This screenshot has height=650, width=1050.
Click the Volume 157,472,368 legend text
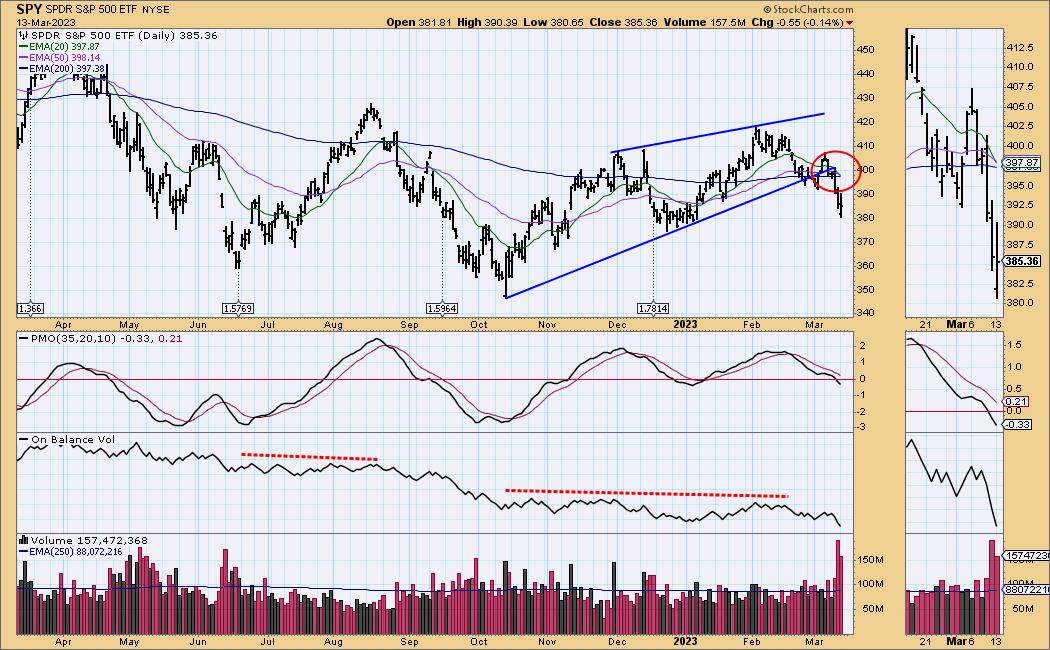coord(88,540)
